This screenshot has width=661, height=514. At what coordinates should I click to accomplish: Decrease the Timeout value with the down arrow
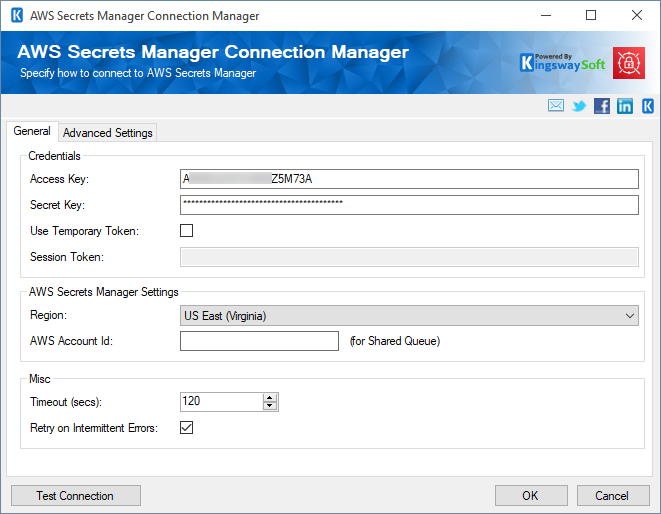coord(270,406)
